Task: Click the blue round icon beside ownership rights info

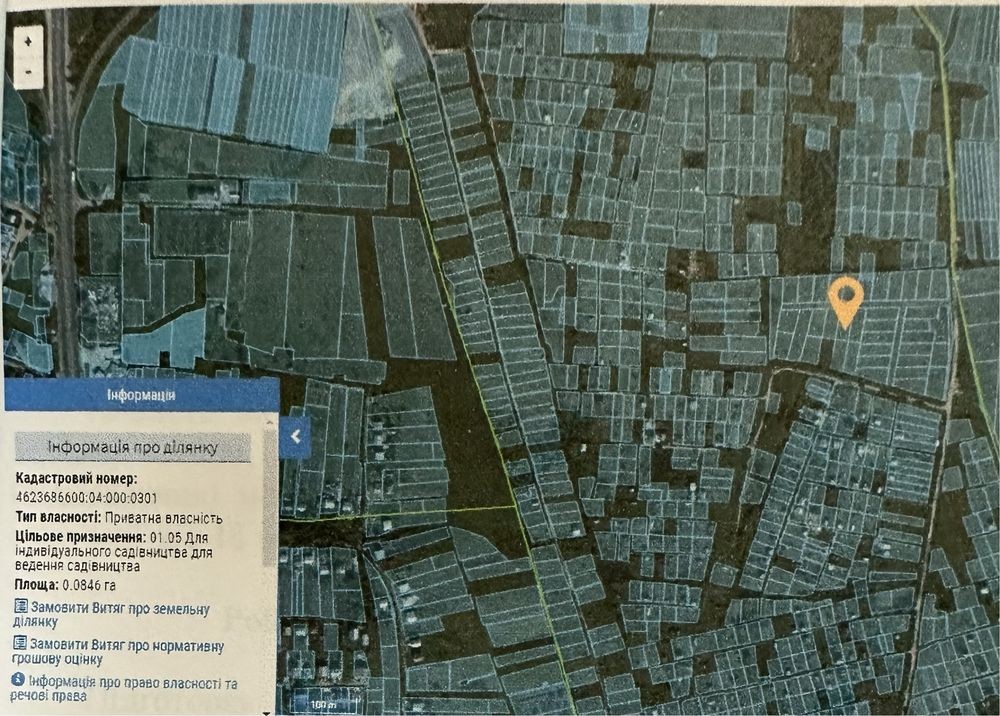Action: click(x=18, y=680)
